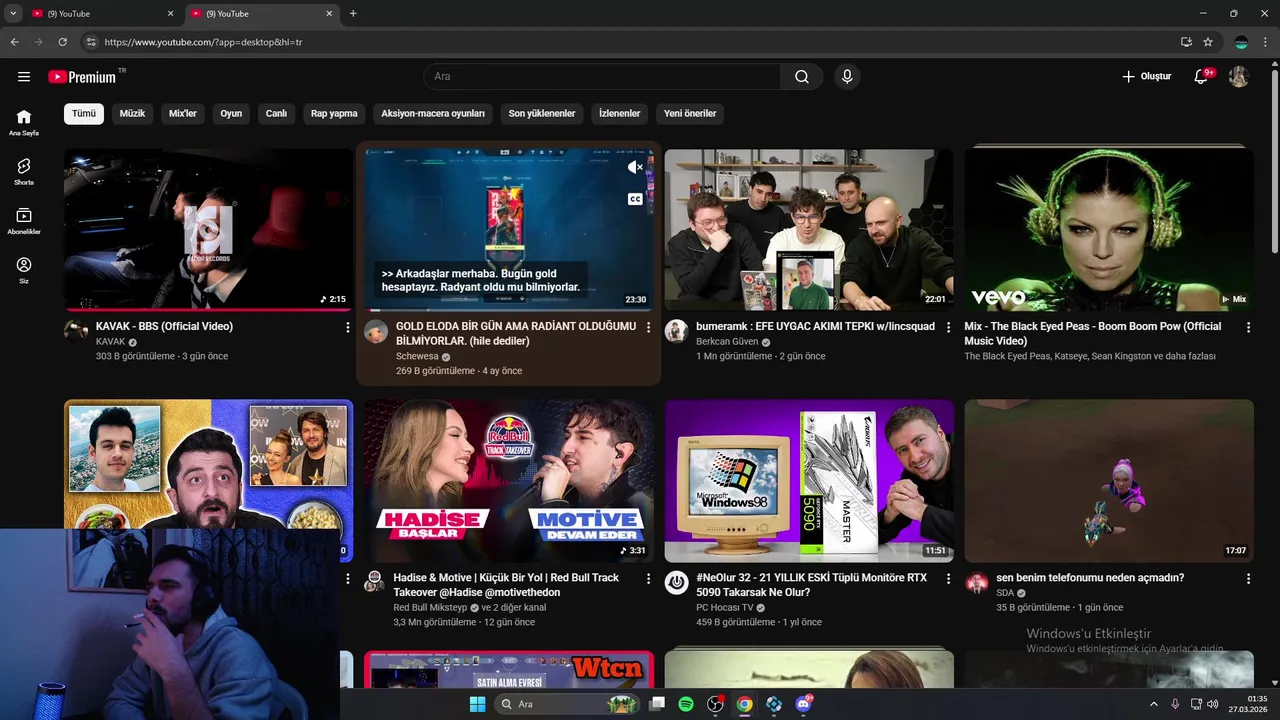Open the account avatar menu
Image resolution: width=1280 pixels, height=720 pixels.
point(1239,77)
